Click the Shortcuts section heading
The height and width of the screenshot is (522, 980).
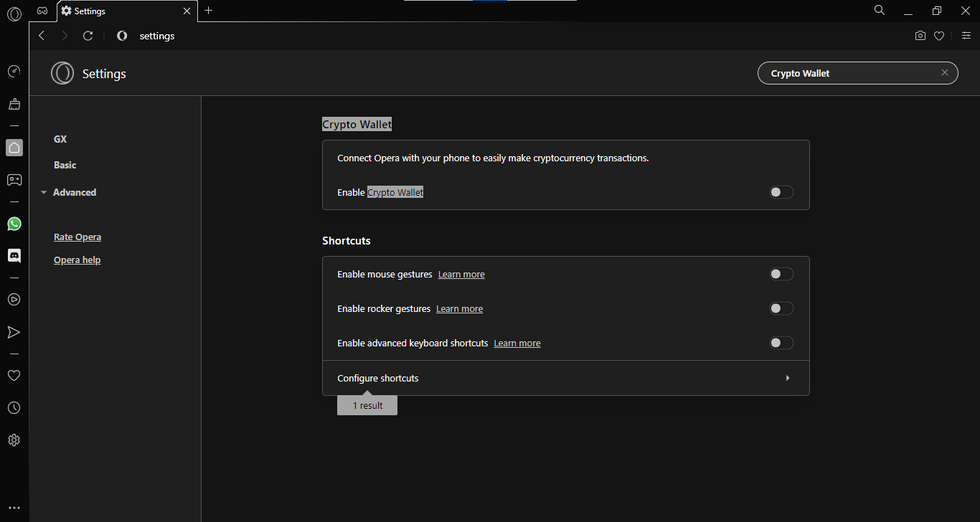[346, 241]
